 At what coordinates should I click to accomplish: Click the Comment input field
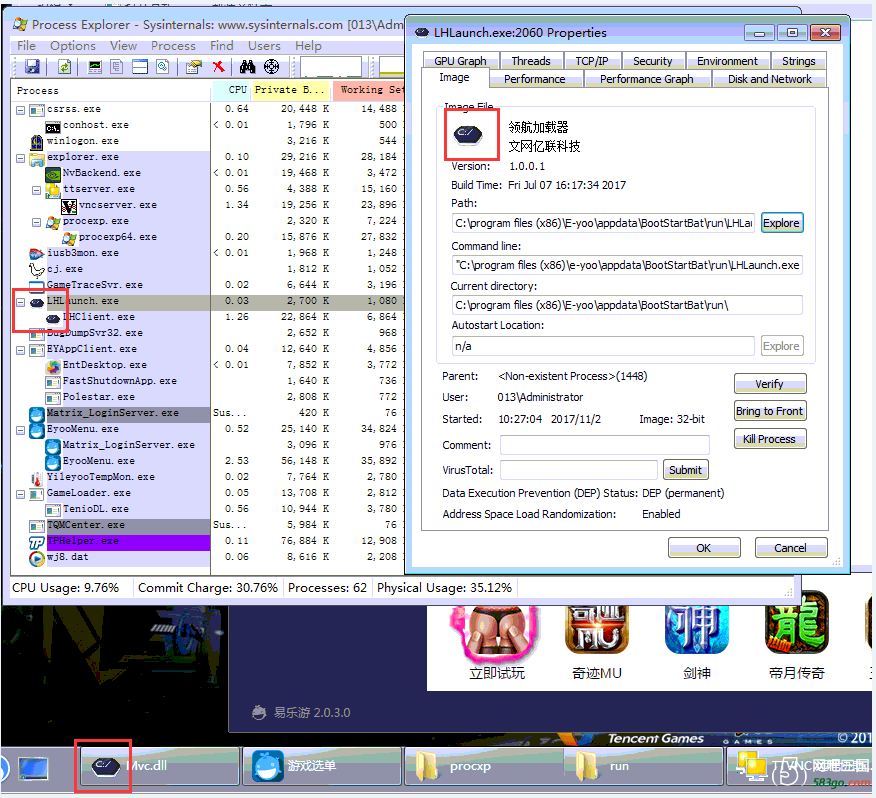click(604, 445)
